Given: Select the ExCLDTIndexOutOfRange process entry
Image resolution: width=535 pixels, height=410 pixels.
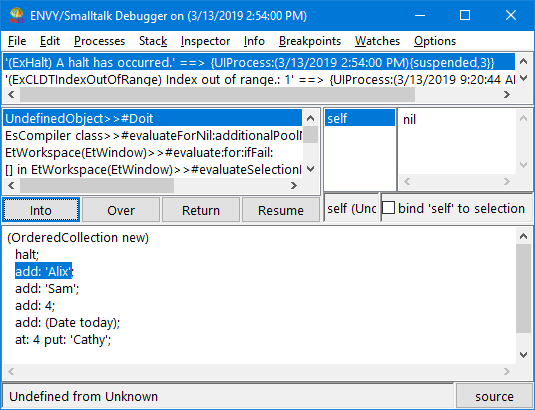Looking at the screenshot, I should point(259,79).
